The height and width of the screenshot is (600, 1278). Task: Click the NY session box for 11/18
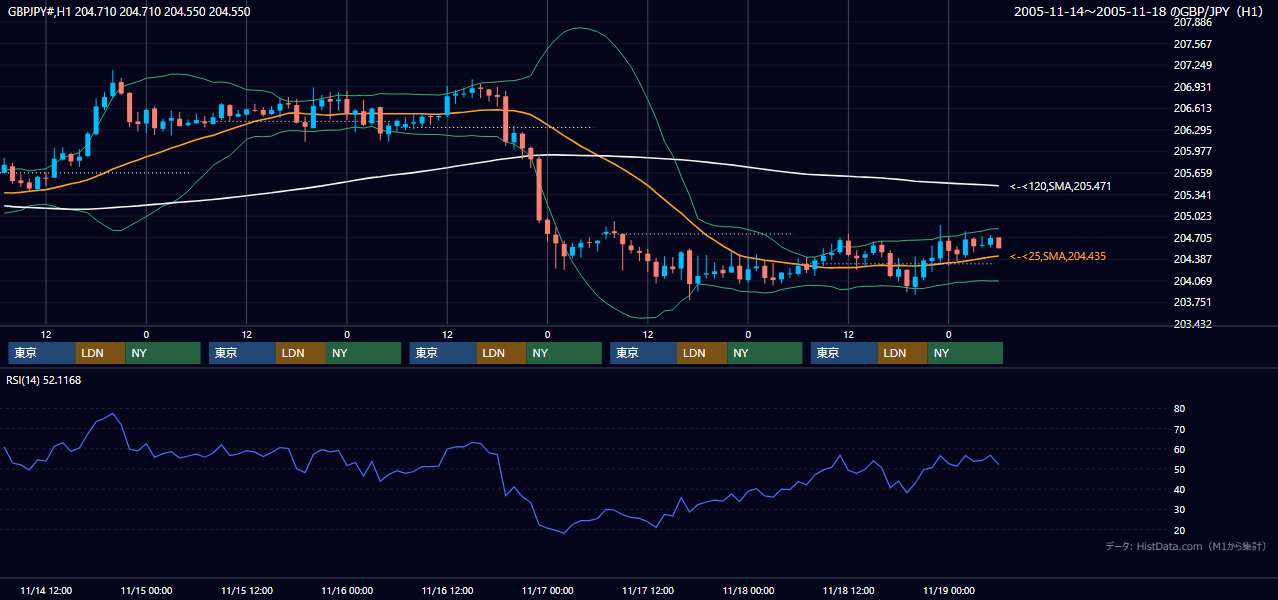[965, 353]
